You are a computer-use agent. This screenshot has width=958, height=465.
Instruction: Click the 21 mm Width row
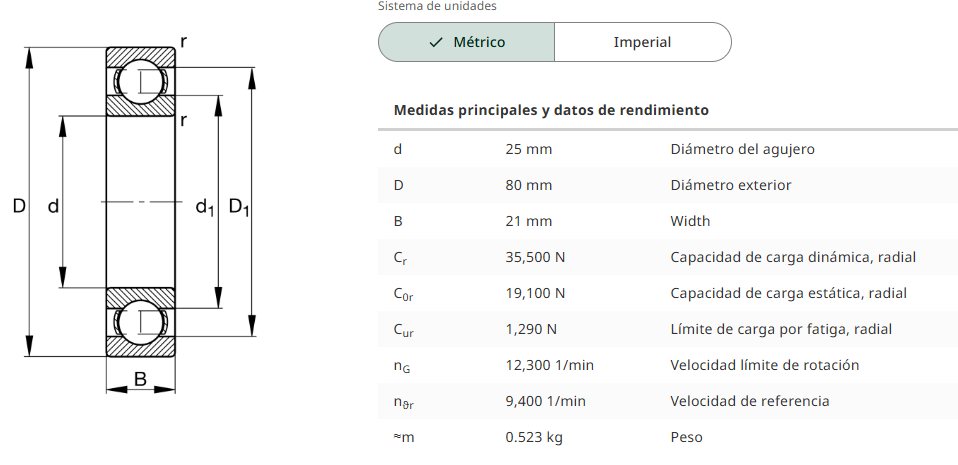click(668, 221)
